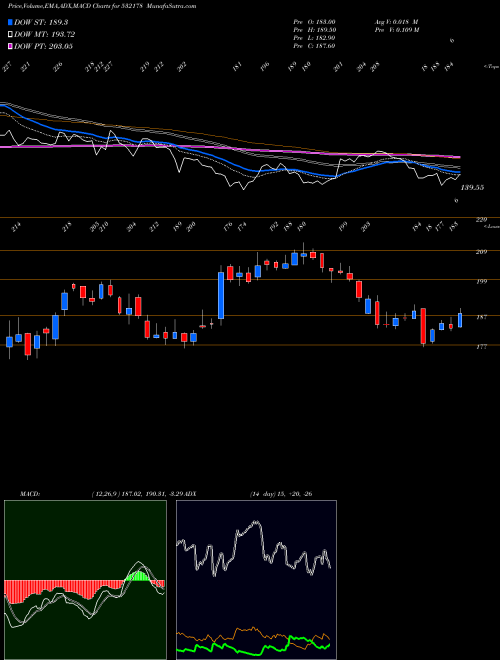
Task: Click the 'Pre V: 0.109 M' value
Action: [397, 30]
